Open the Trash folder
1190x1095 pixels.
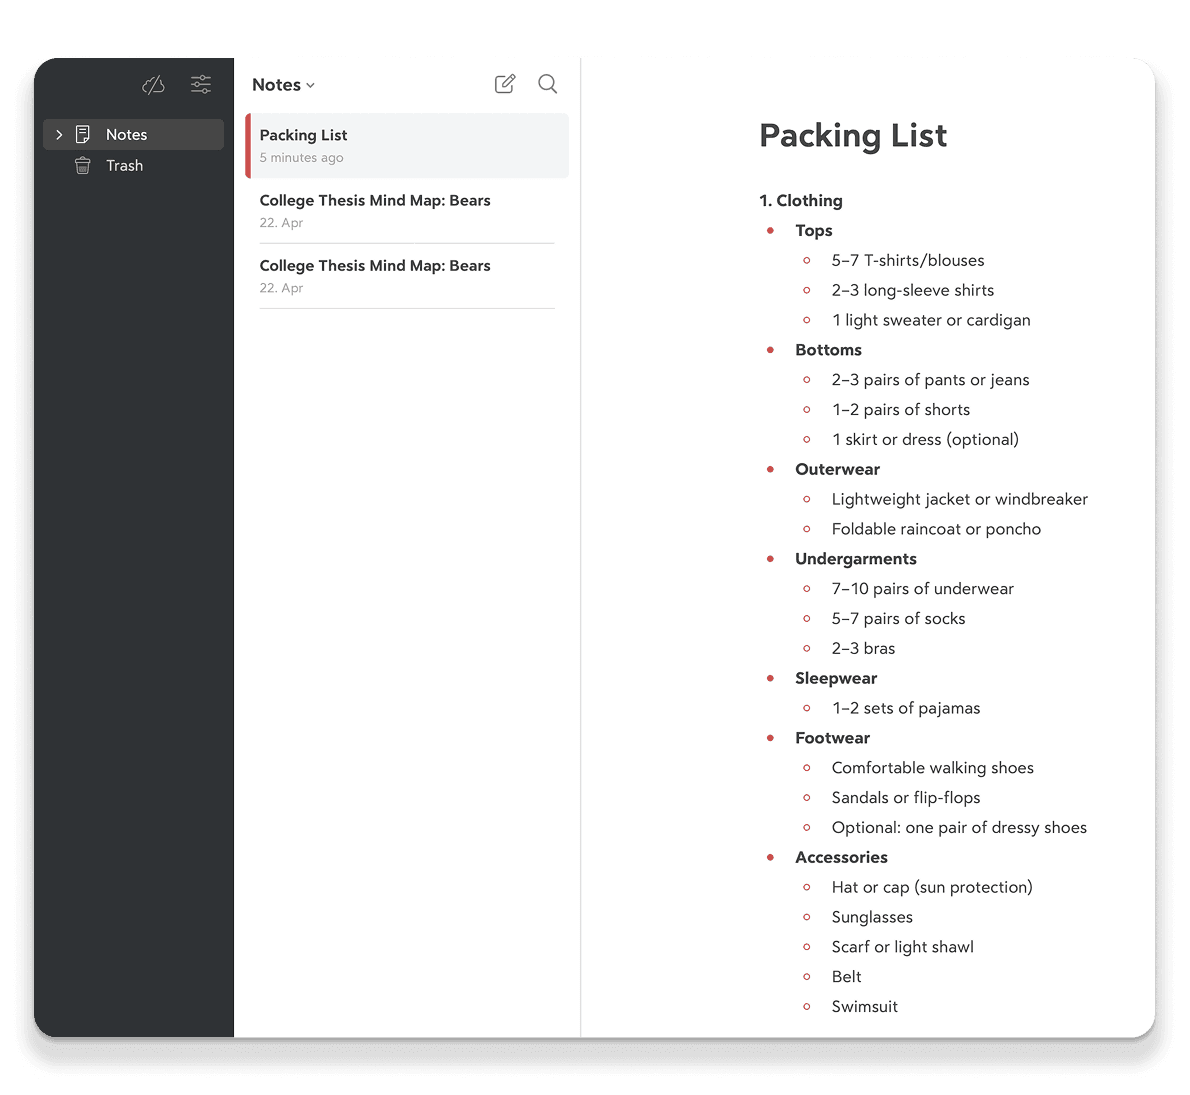point(122,165)
